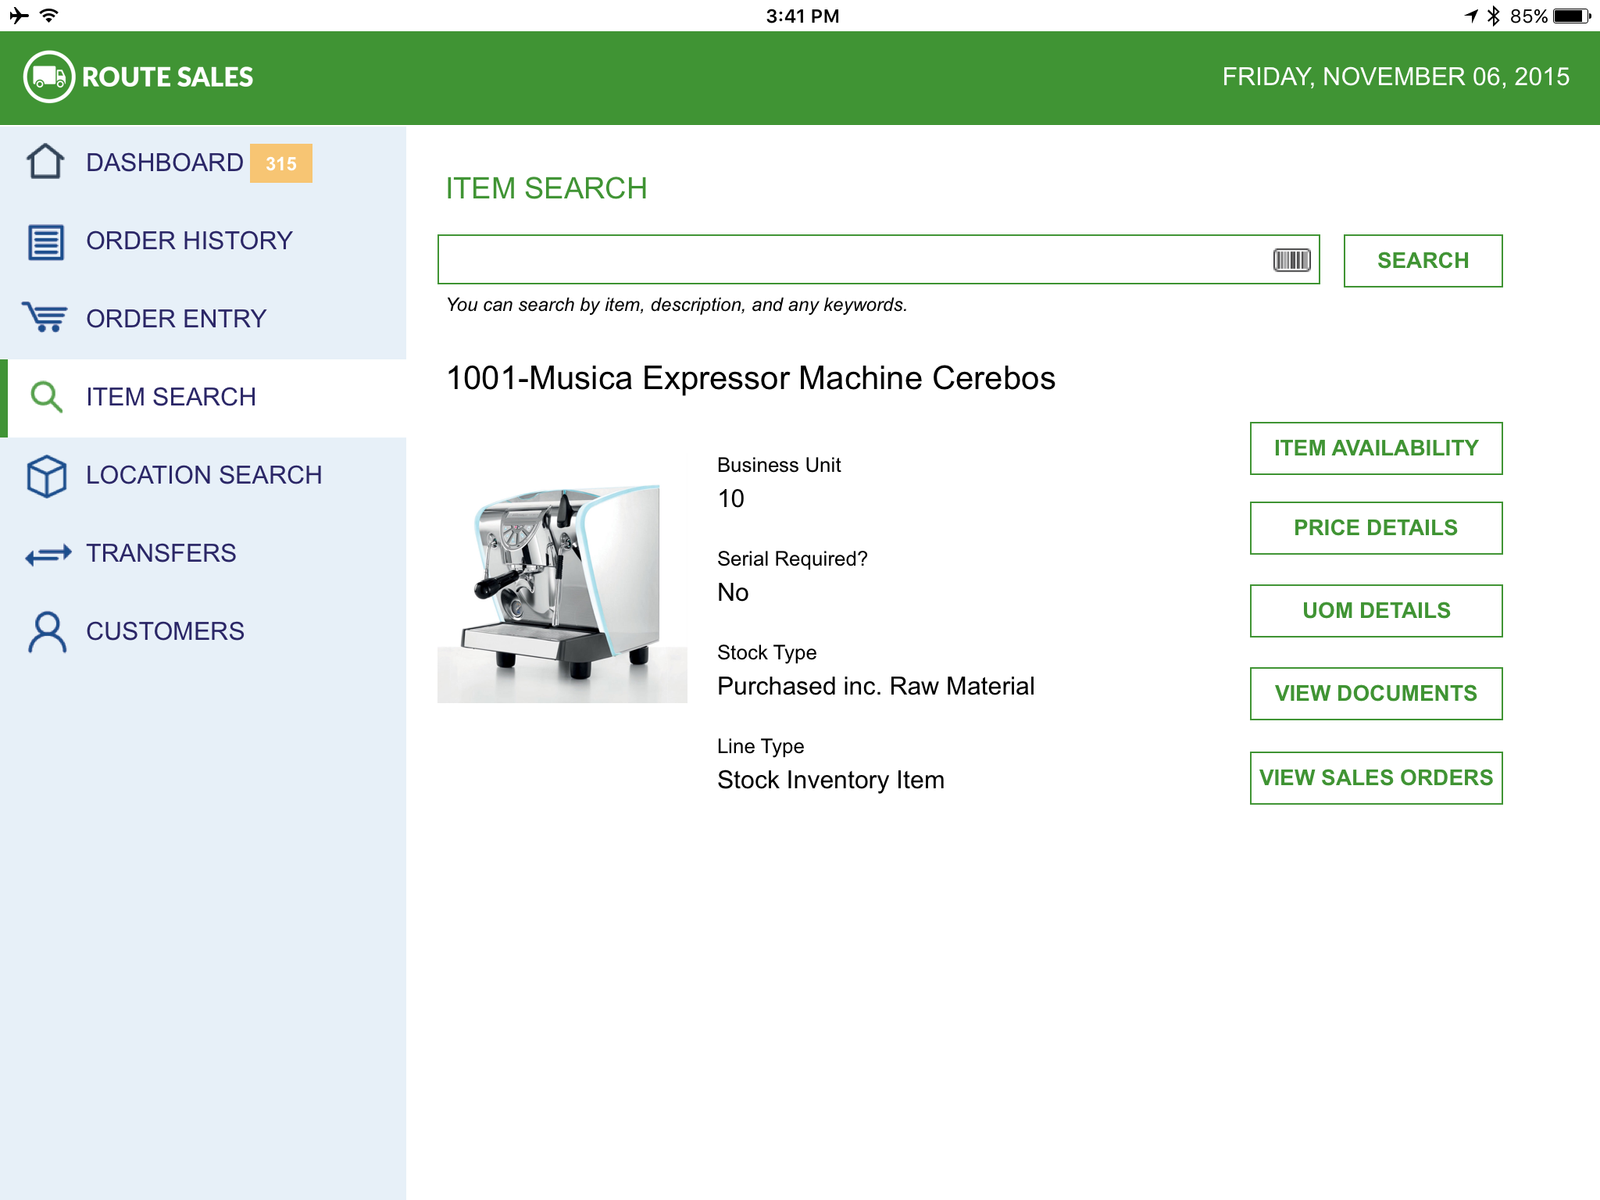Click the SEARCH button
This screenshot has width=1600, height=1200.
1423,261
